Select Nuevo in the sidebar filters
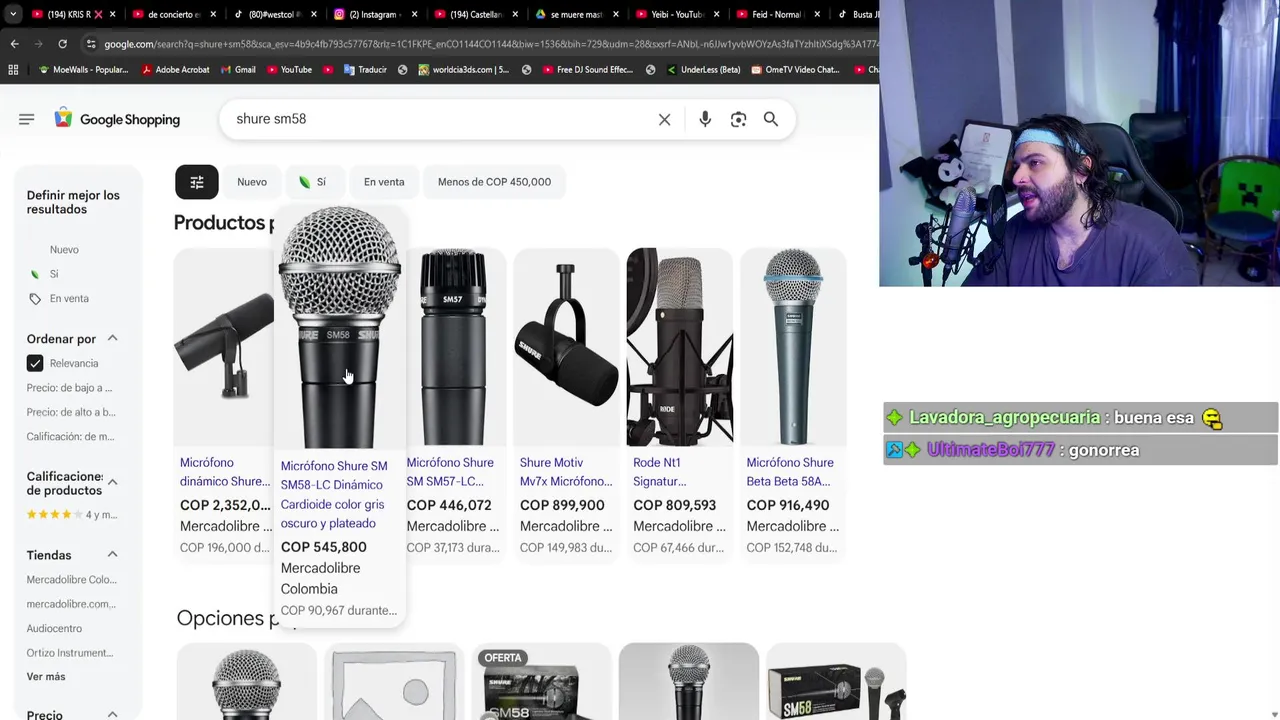The height and width of the screenshot is (720, 1280). 64,250
